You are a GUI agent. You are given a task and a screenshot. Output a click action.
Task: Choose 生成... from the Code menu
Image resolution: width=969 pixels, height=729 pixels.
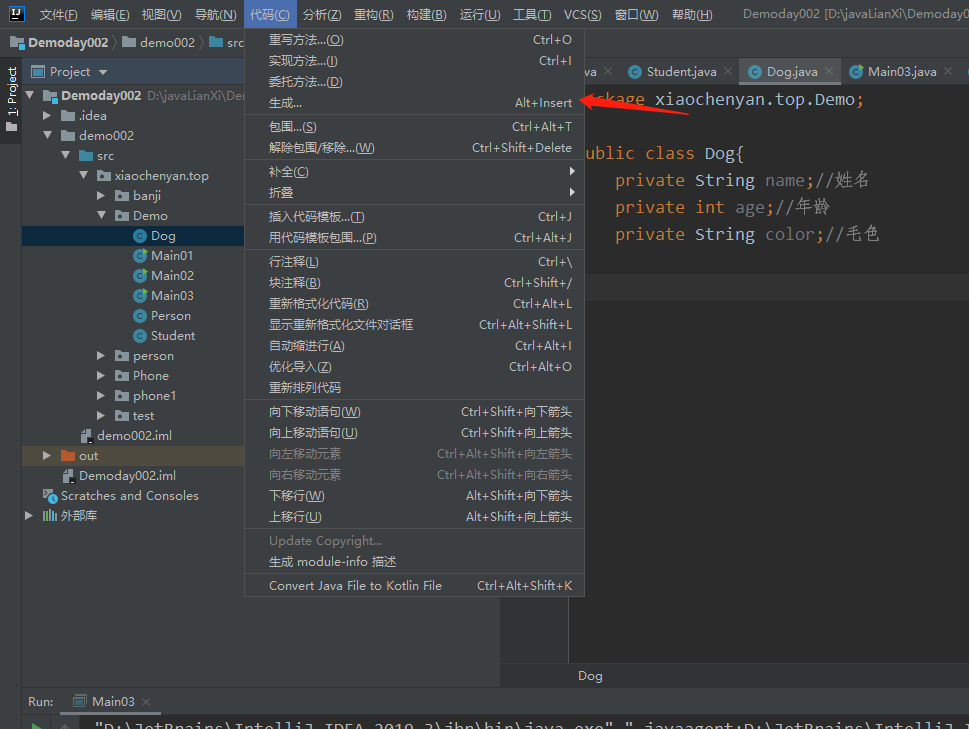tap(285, 103)
